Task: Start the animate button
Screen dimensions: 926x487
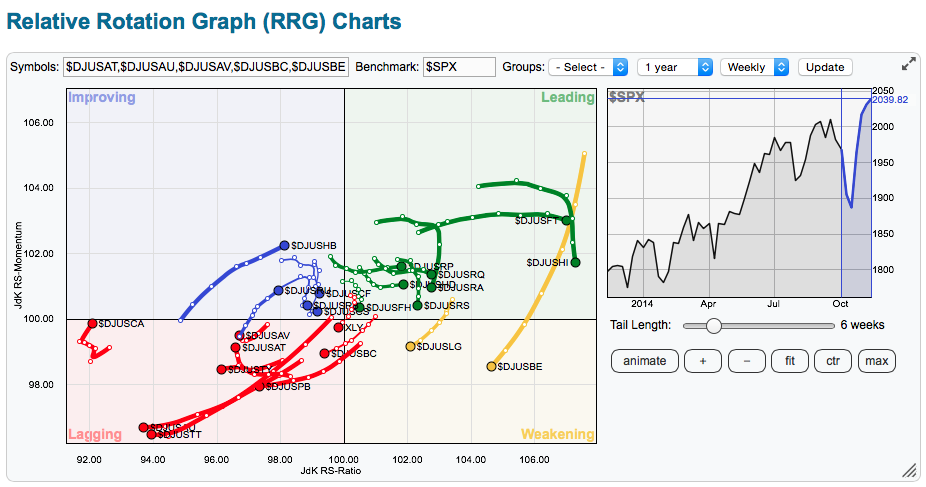Action: pos(644,360)
